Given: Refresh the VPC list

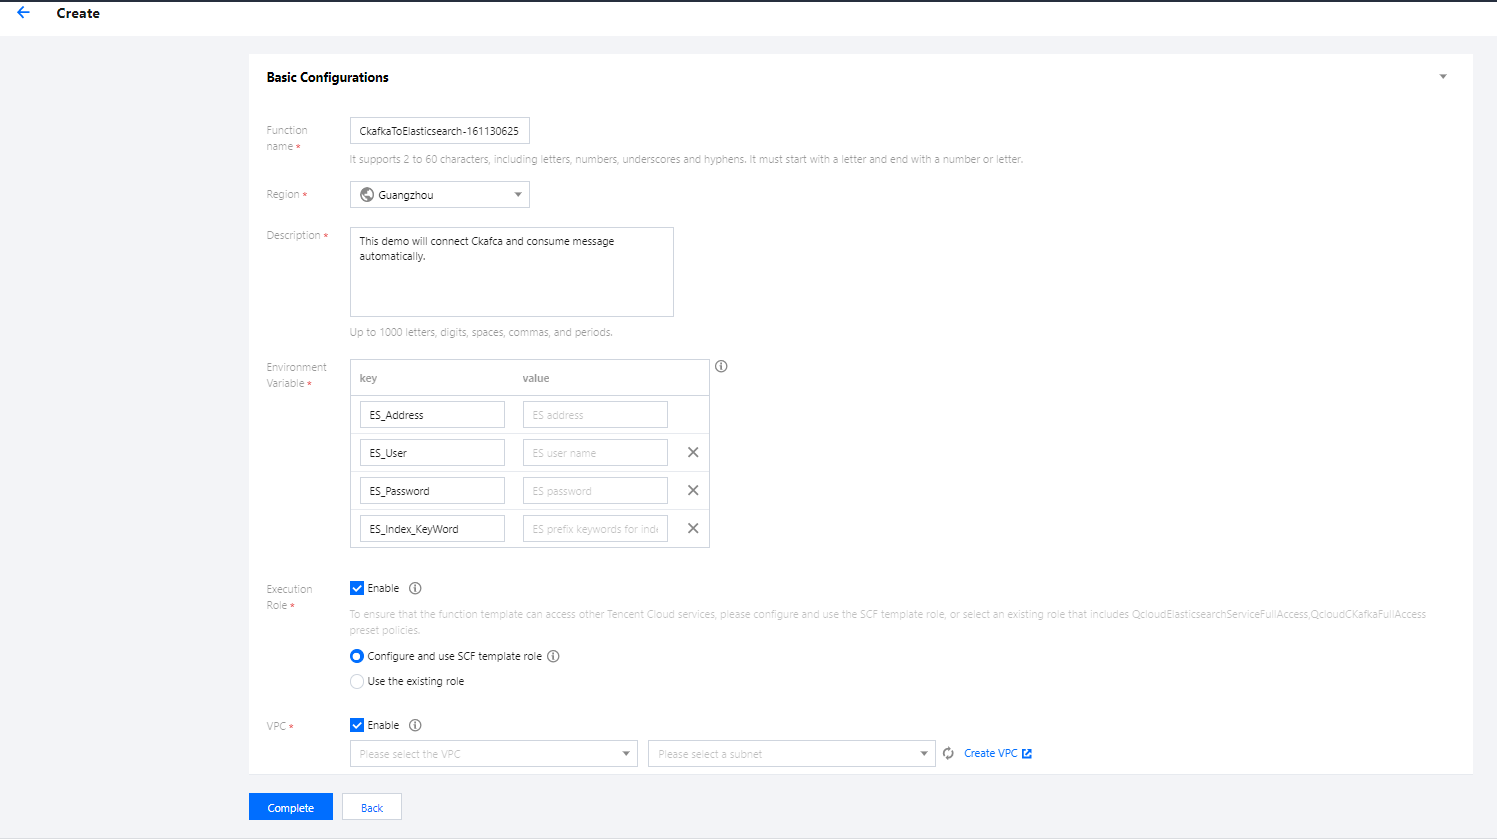Looking at the screenshot, I should [x=948, y=754].
